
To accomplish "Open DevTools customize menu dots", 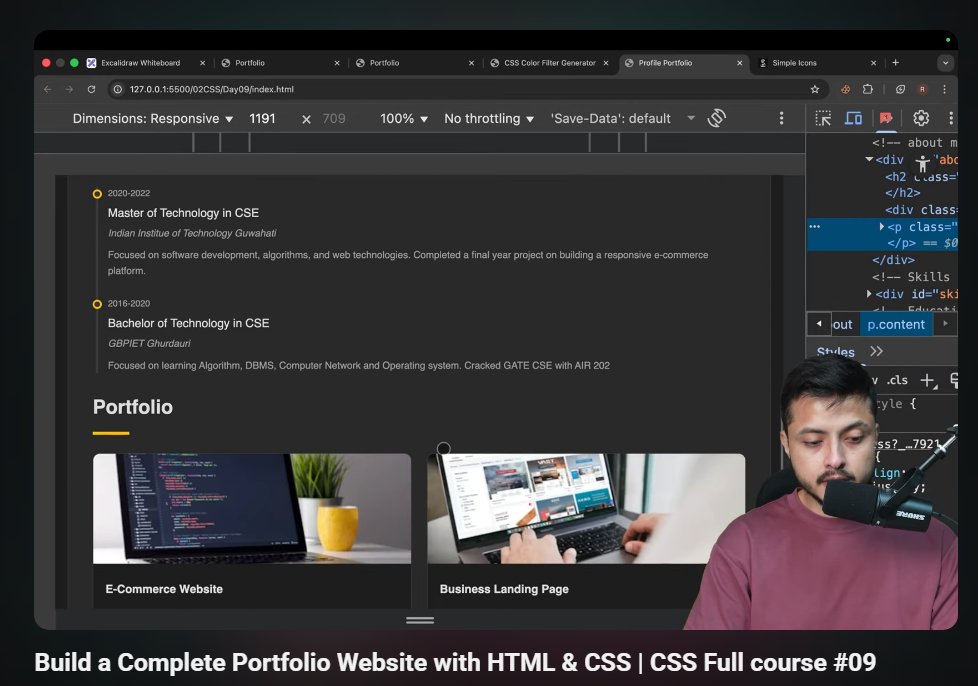I will point(951,118).
